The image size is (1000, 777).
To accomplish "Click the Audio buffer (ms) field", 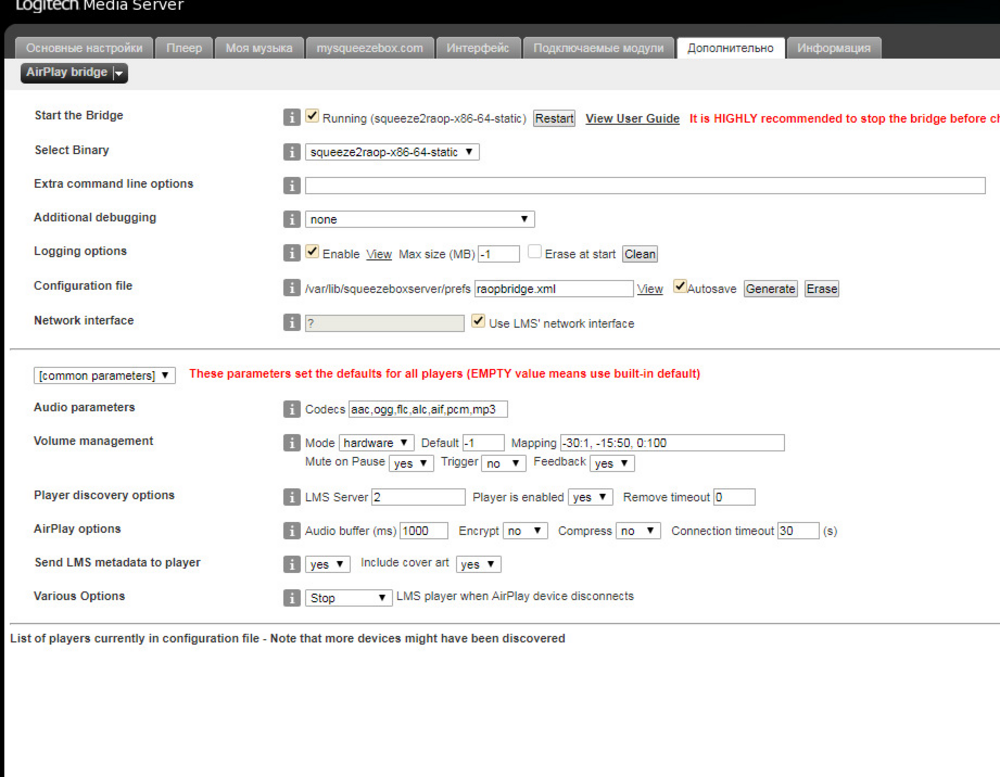I will [423, 531].
